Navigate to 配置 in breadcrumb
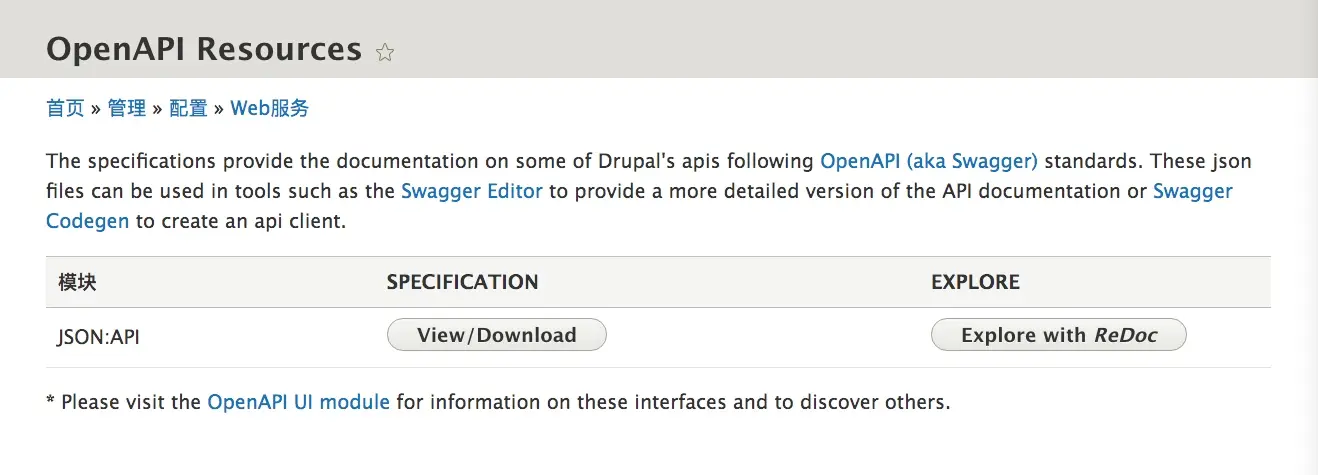Viewport: 1318px width, 475px height. pos(188,108)
